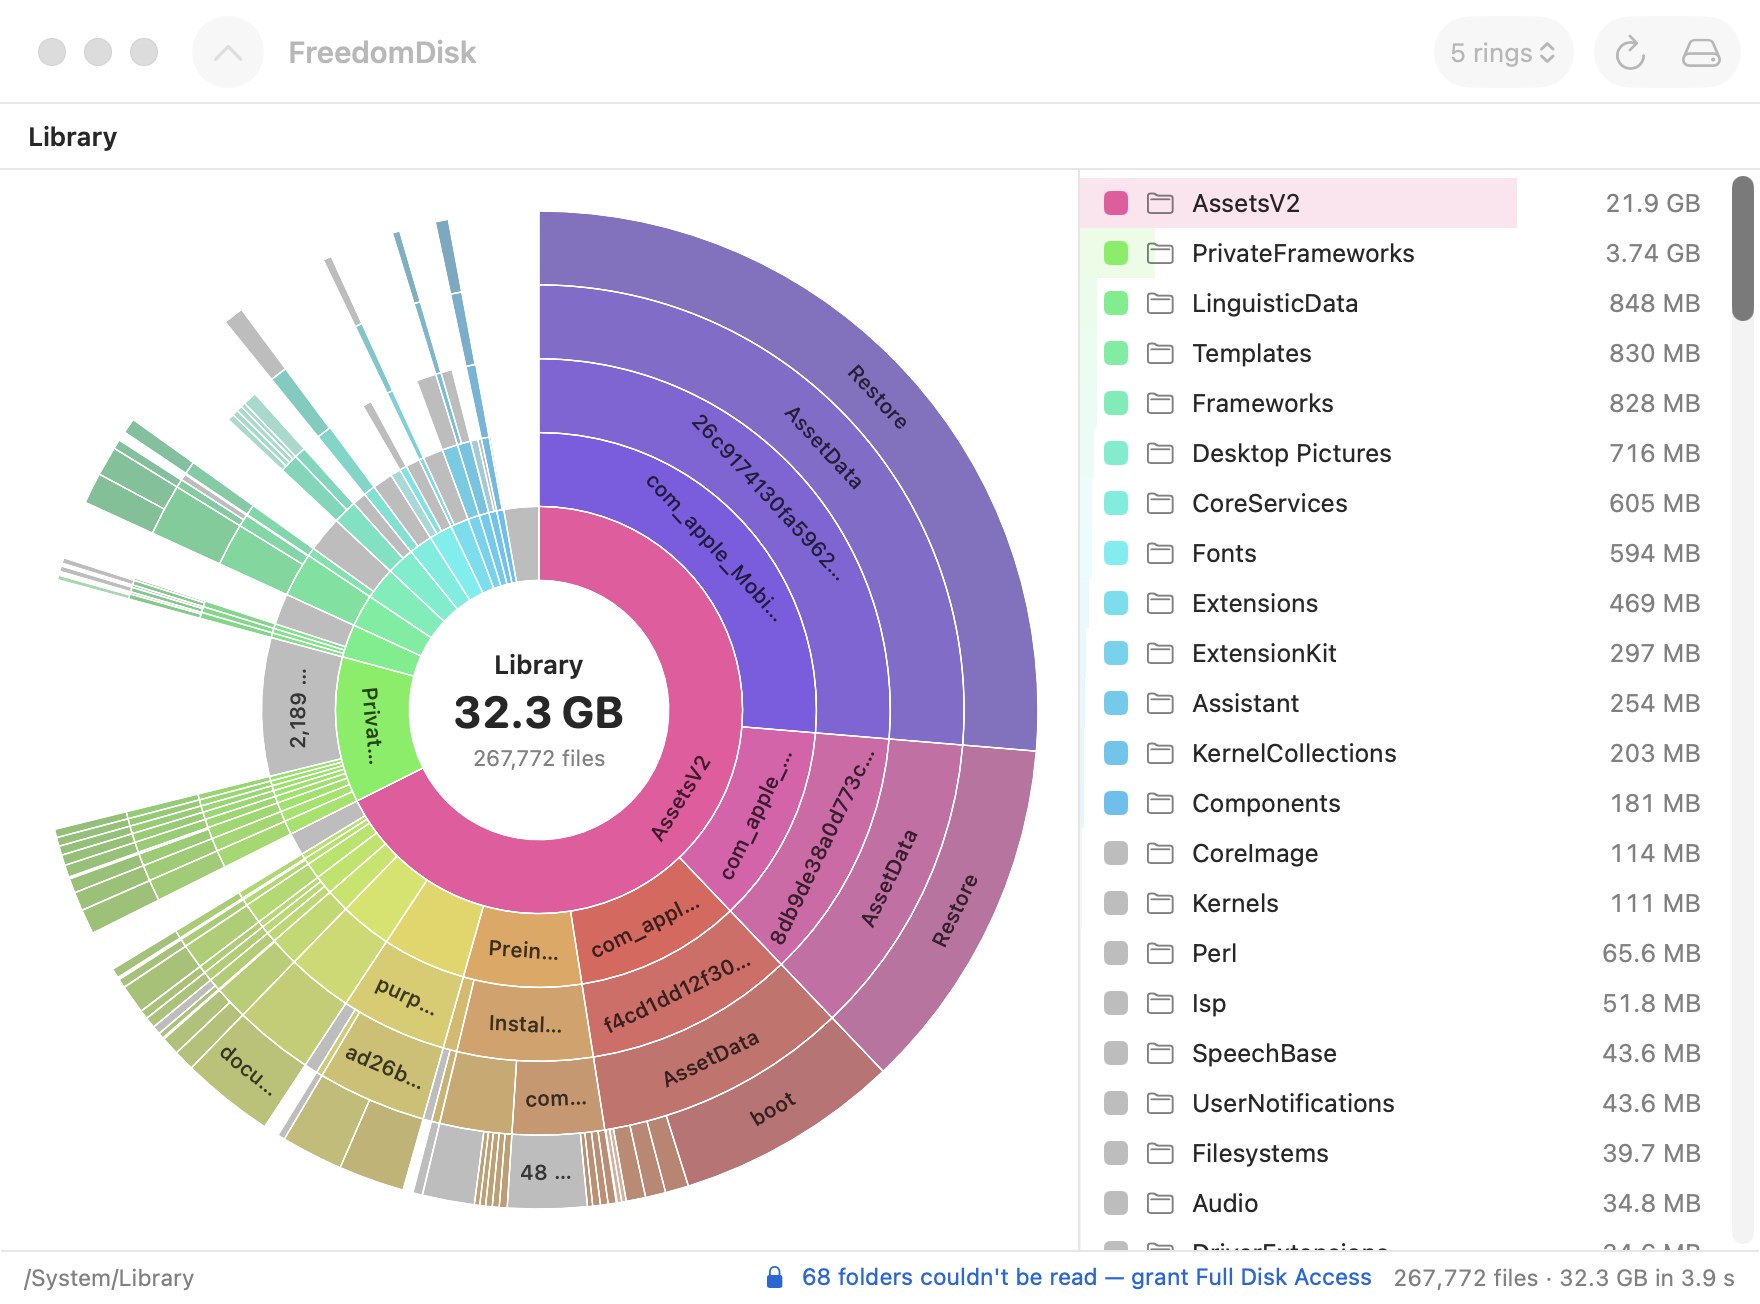Select the UserNotifications list entry

tap(1403, 1103)
